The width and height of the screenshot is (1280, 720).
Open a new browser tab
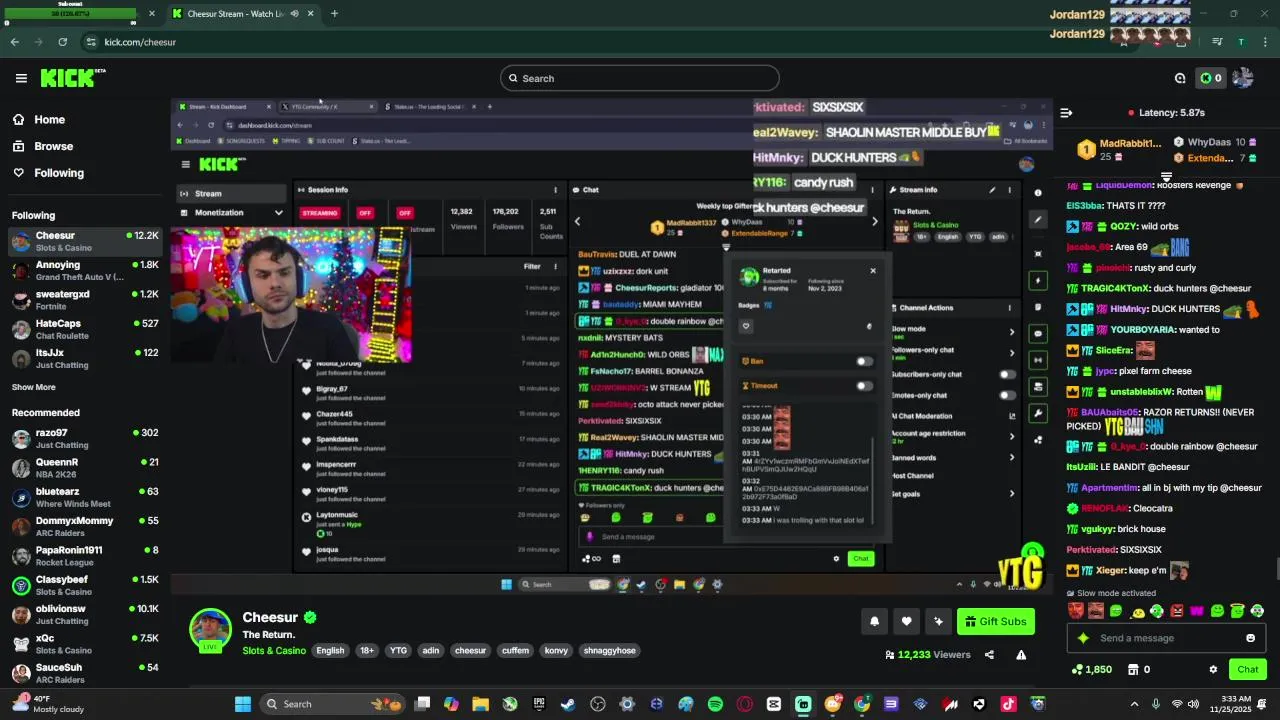[x=334, y=14]
